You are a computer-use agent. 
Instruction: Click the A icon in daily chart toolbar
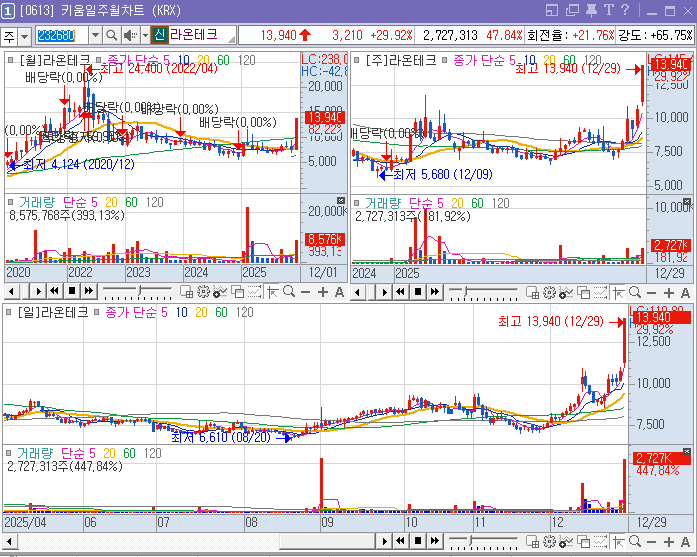685,542
